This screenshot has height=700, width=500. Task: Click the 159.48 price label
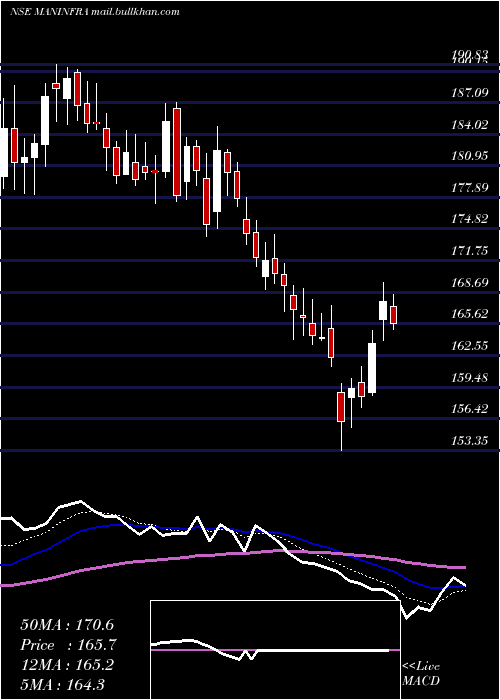pyautogui.click(x=469, y=378)
